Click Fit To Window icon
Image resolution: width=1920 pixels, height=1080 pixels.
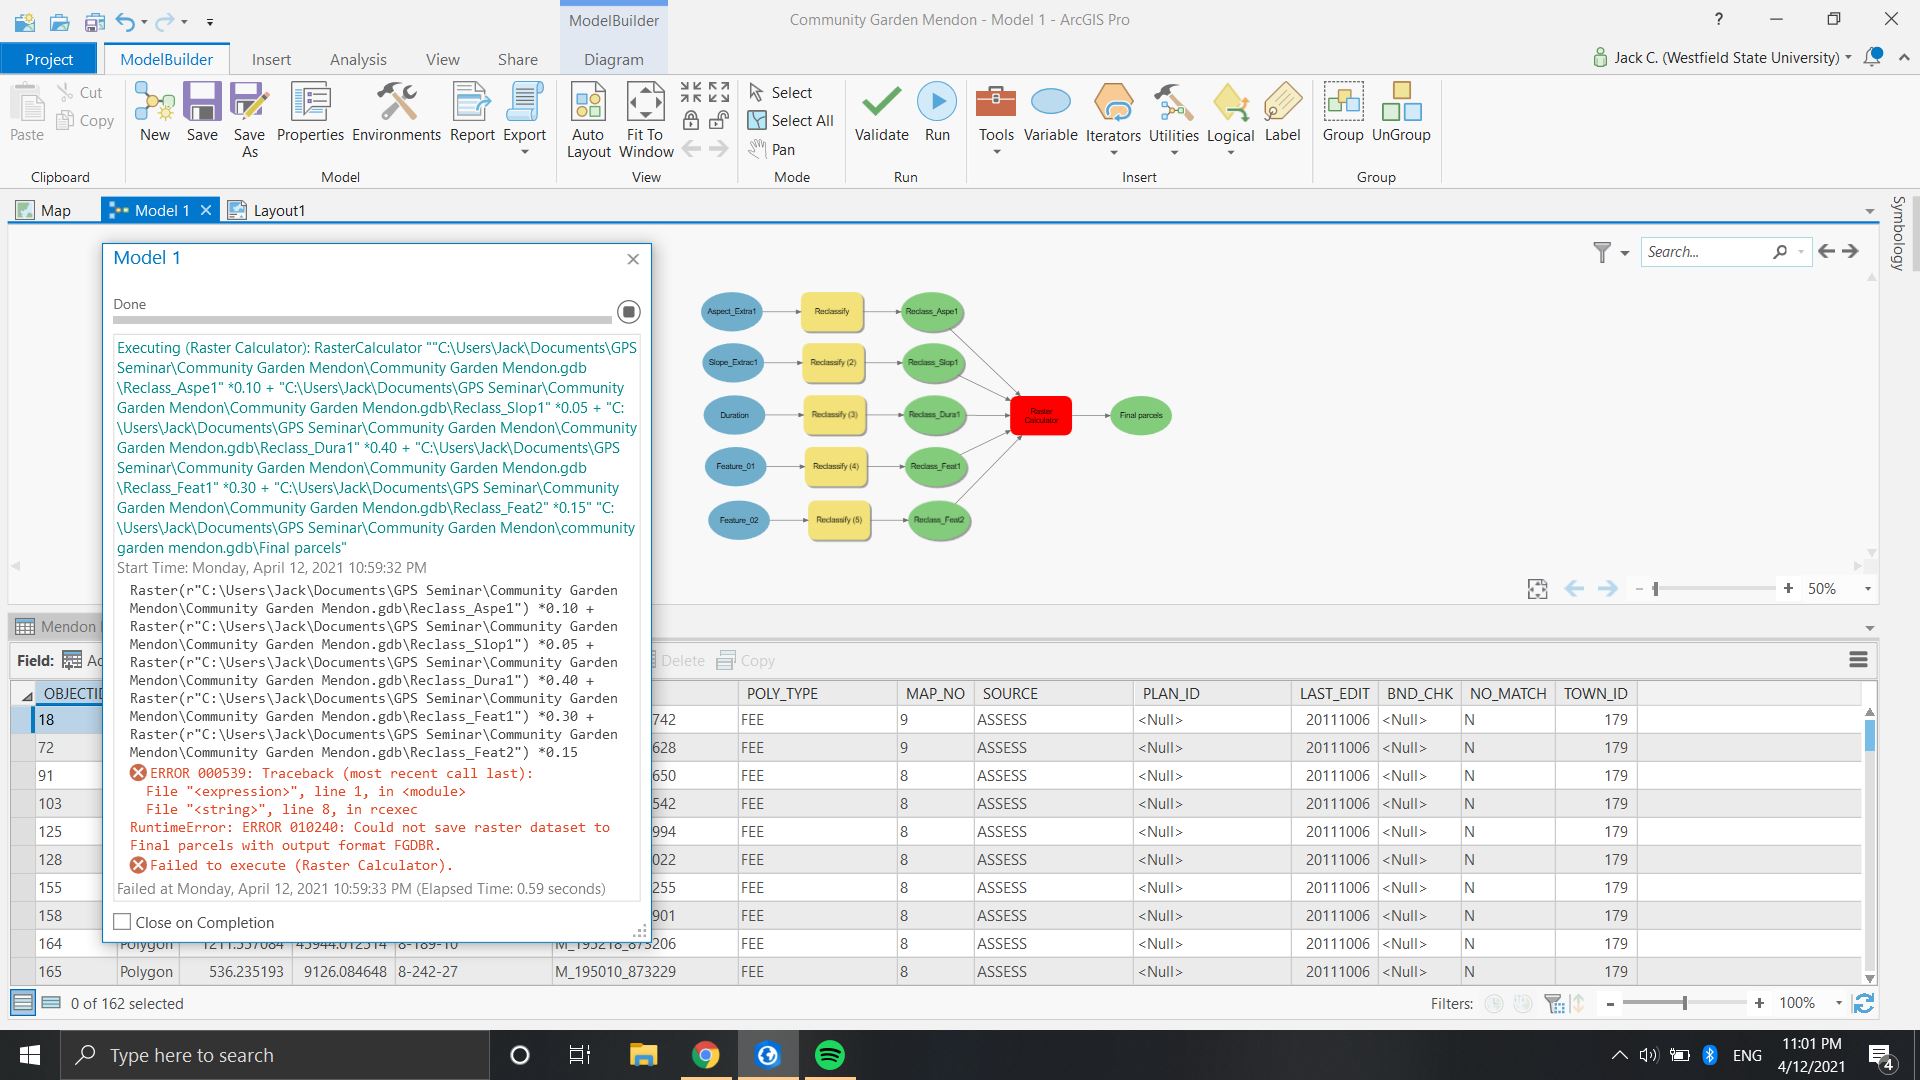pos(645,102)
